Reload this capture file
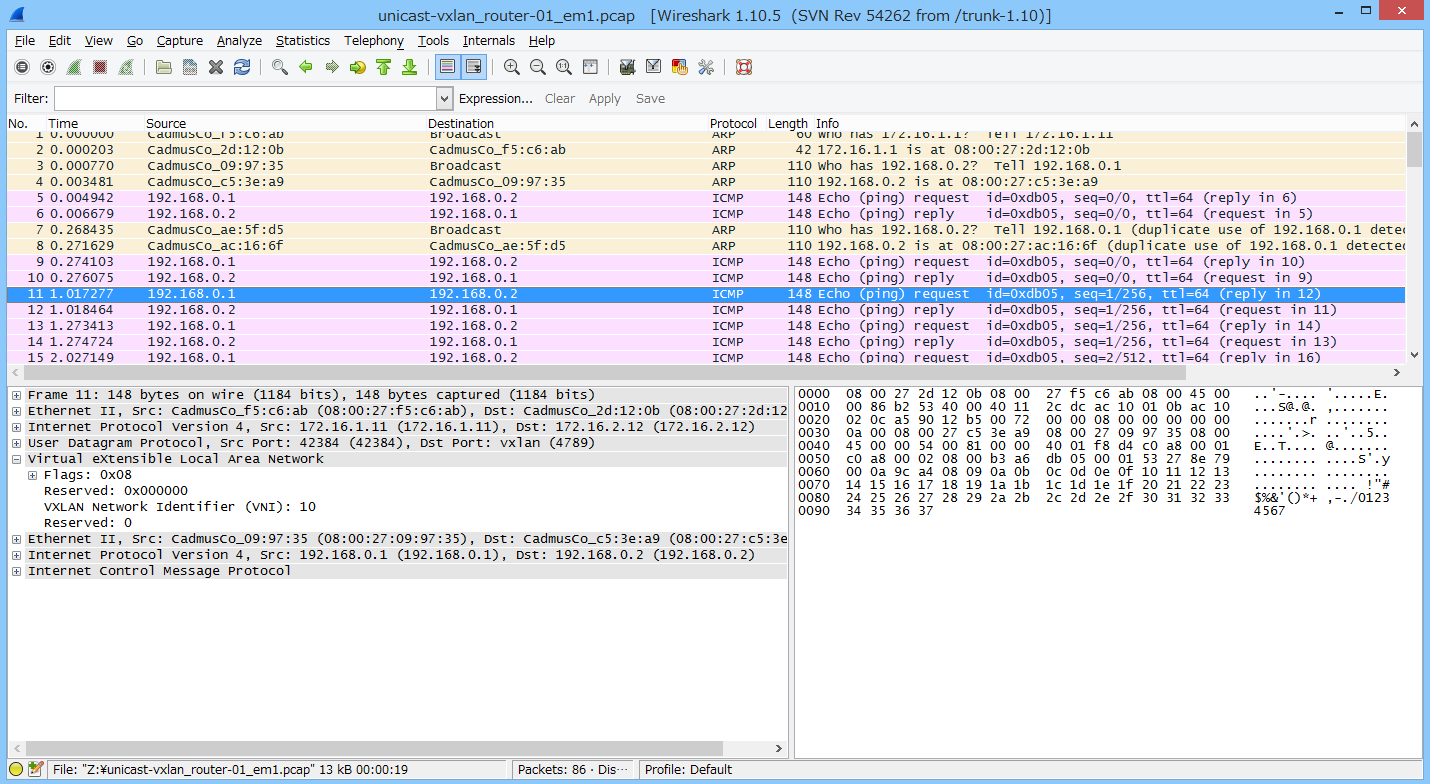This screenshot has height=784, width=1430. [x=242, y=67]
